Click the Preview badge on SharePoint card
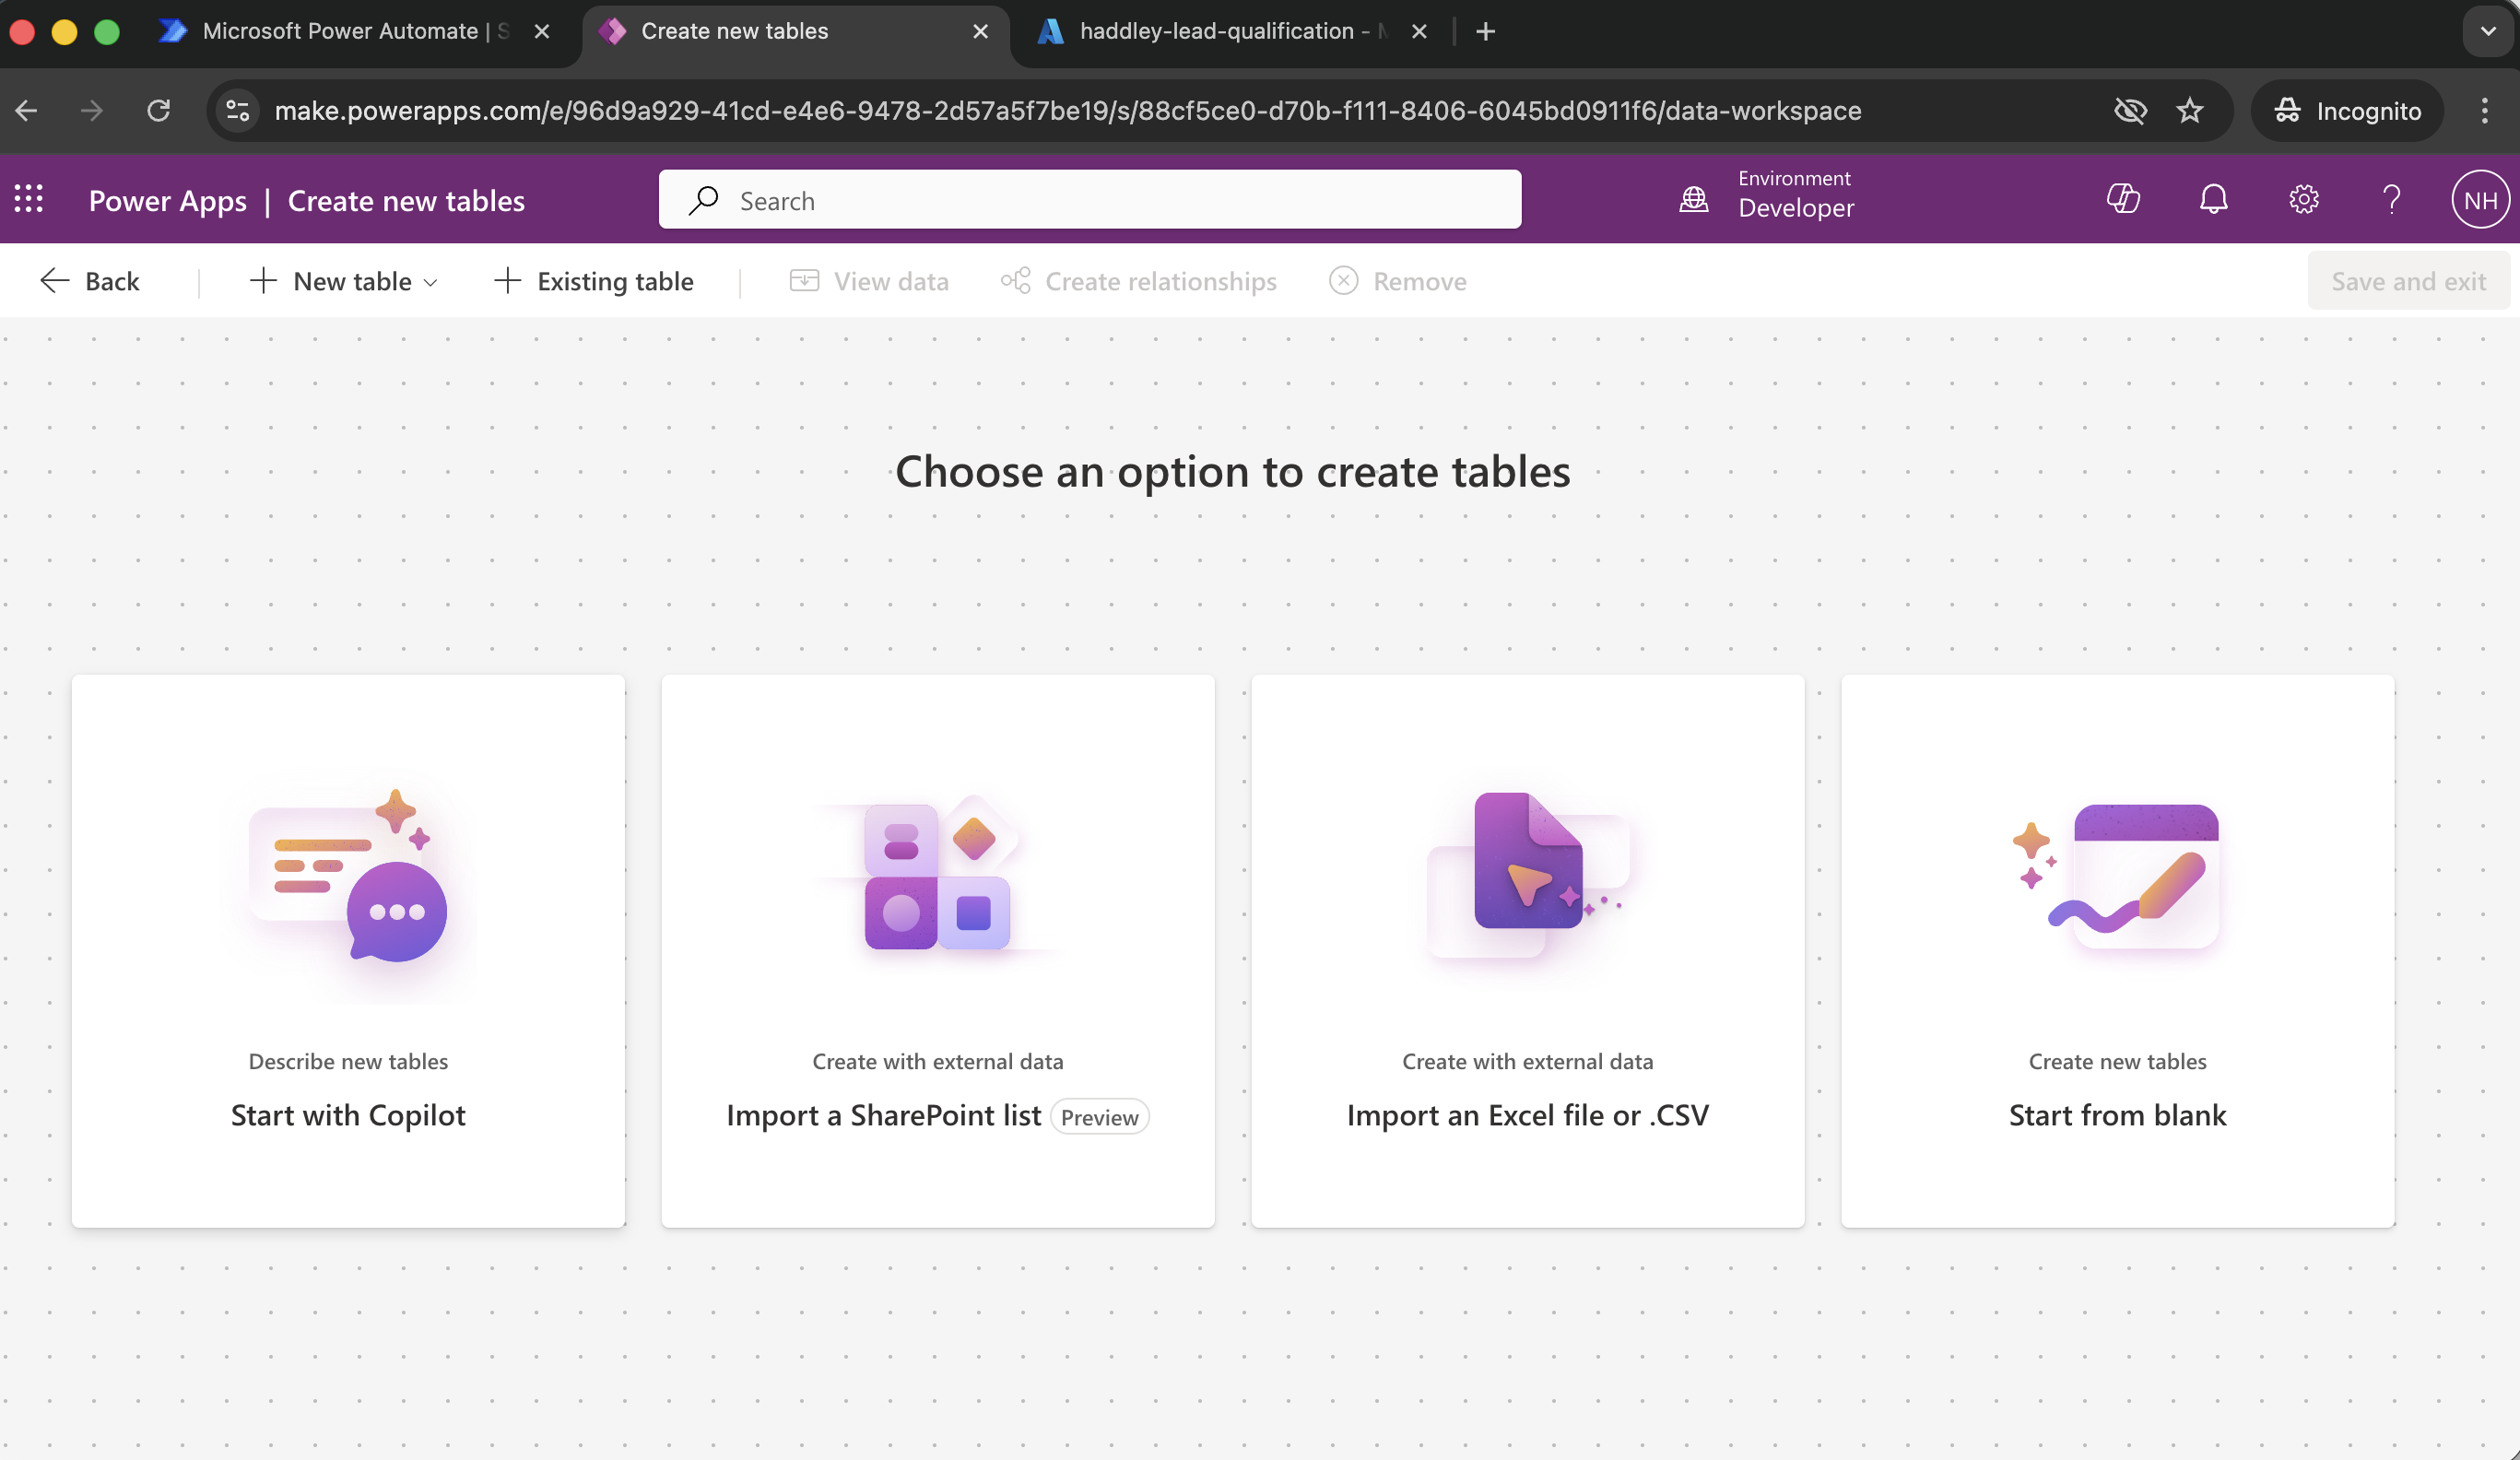This screenshot has height=1460, width=2520. point(1099,1117)
